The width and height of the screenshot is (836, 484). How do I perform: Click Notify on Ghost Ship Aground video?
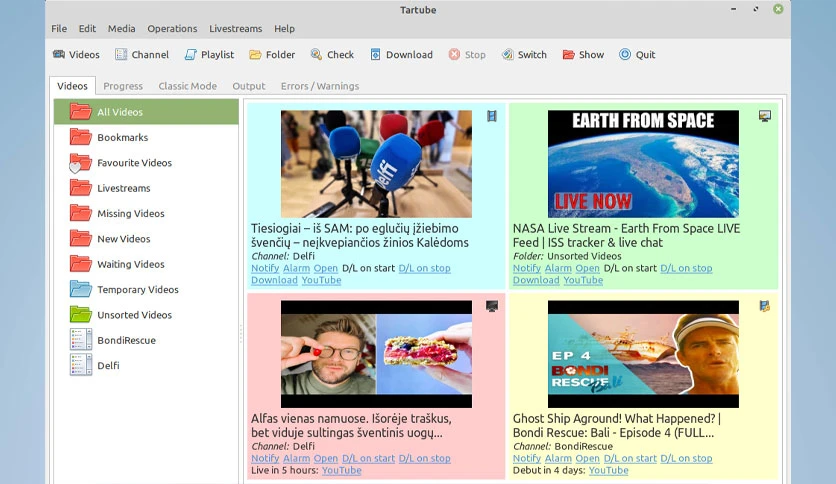pos(527,458)
